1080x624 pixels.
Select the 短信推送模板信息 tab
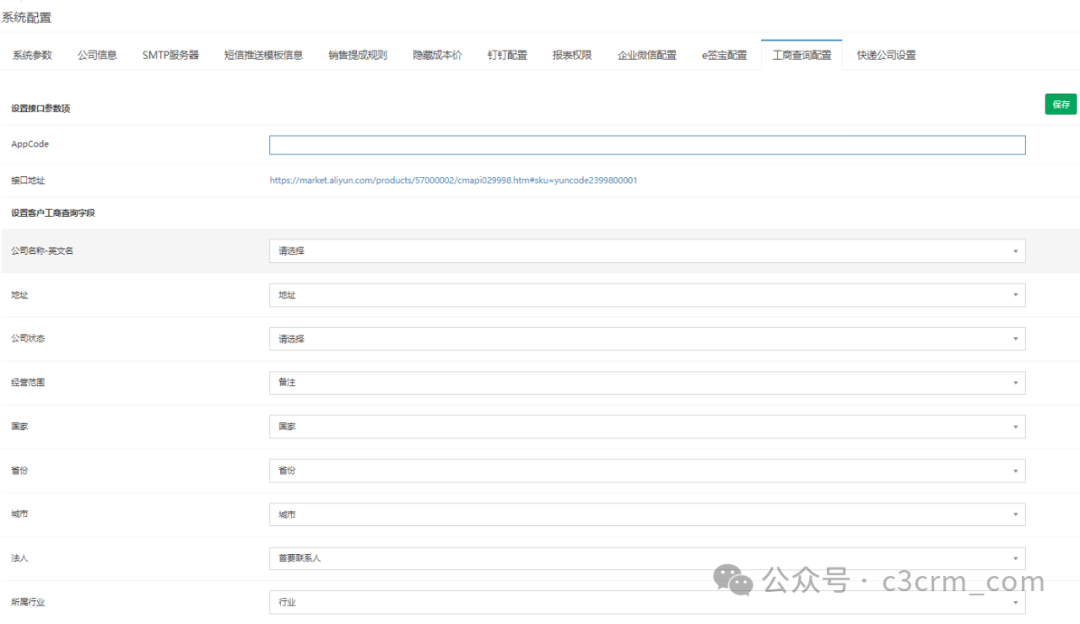pyautogui.click(x=263, y=55)
